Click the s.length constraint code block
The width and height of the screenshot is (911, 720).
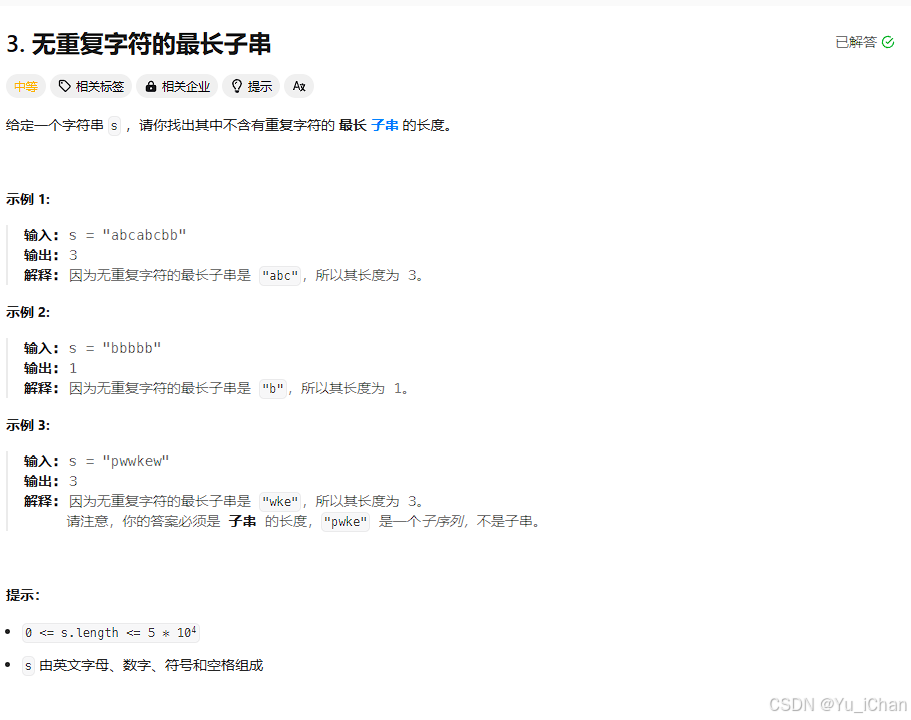point(111,632)
